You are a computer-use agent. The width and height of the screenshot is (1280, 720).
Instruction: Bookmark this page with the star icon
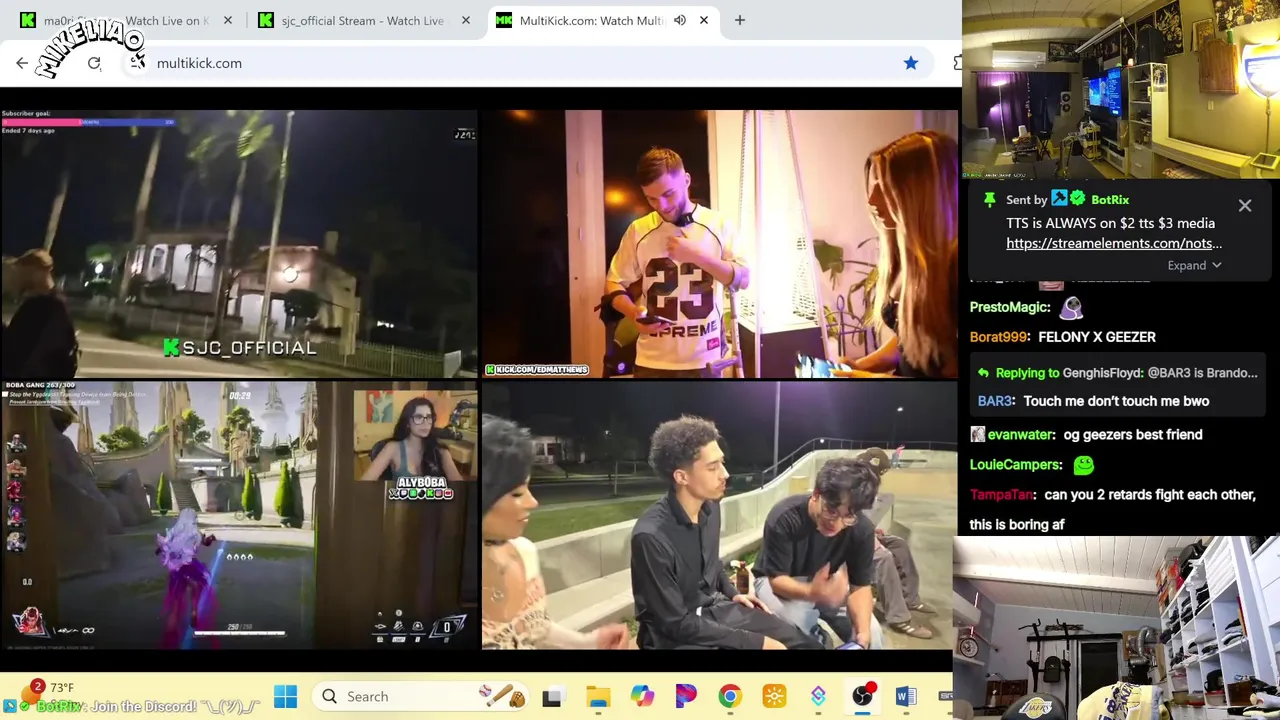[911, 63]
